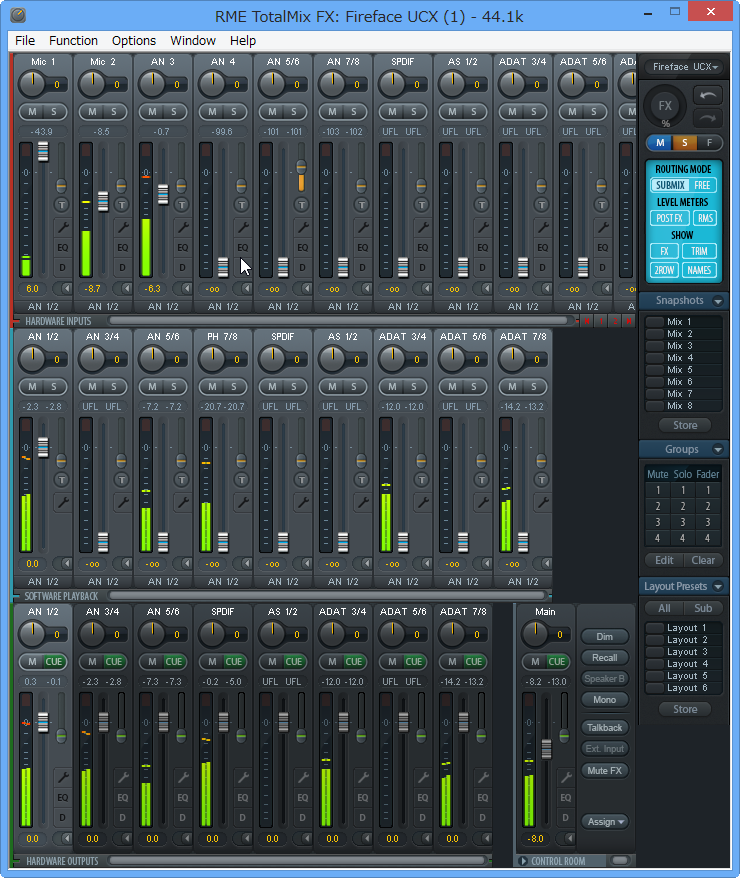The height and width of the screenshot is (878, 740).
Task: Open the Assign dropdown
Action: pyautogui.click(x=605, y=821)
